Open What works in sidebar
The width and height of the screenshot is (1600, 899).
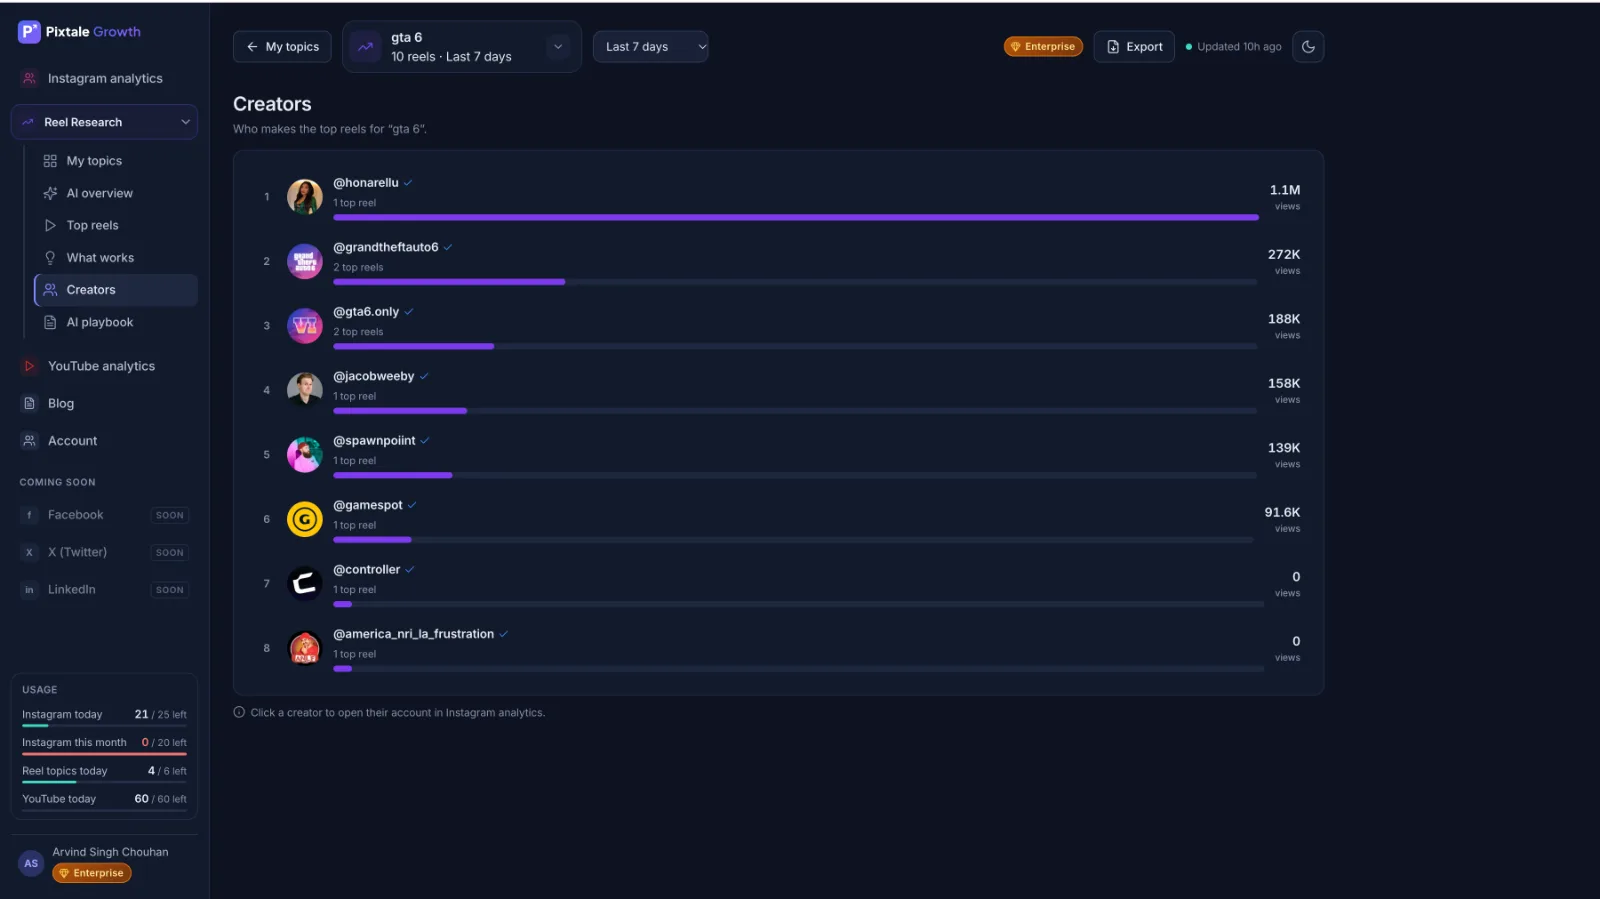click(x=115, y=258)
